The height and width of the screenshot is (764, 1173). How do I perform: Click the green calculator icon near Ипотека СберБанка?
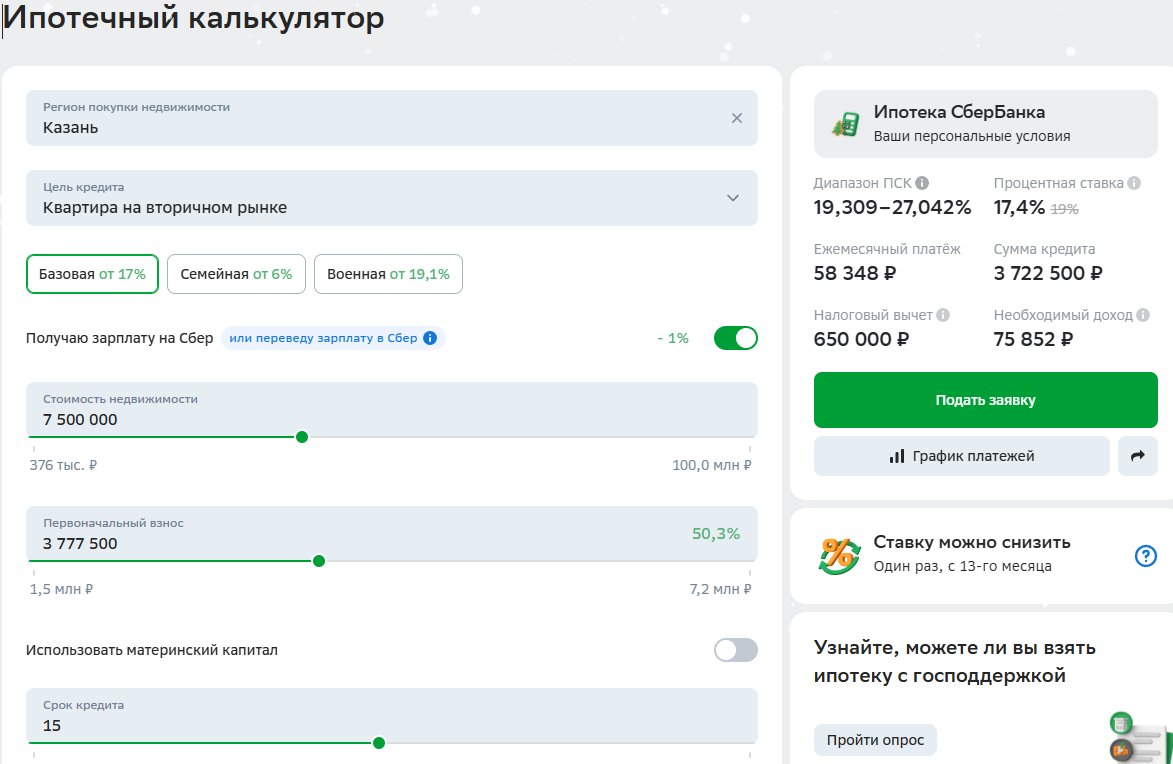845,122
